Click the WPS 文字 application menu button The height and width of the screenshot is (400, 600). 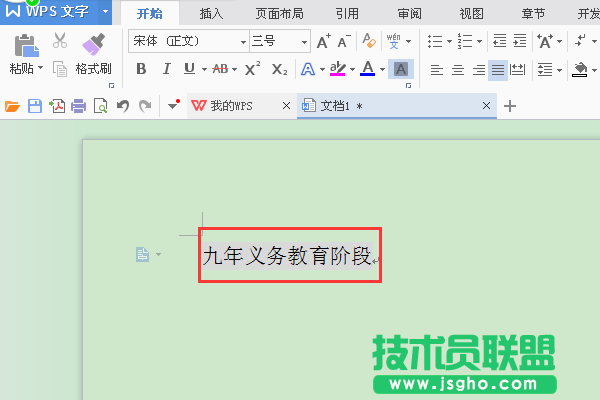(x=56, y=12)
